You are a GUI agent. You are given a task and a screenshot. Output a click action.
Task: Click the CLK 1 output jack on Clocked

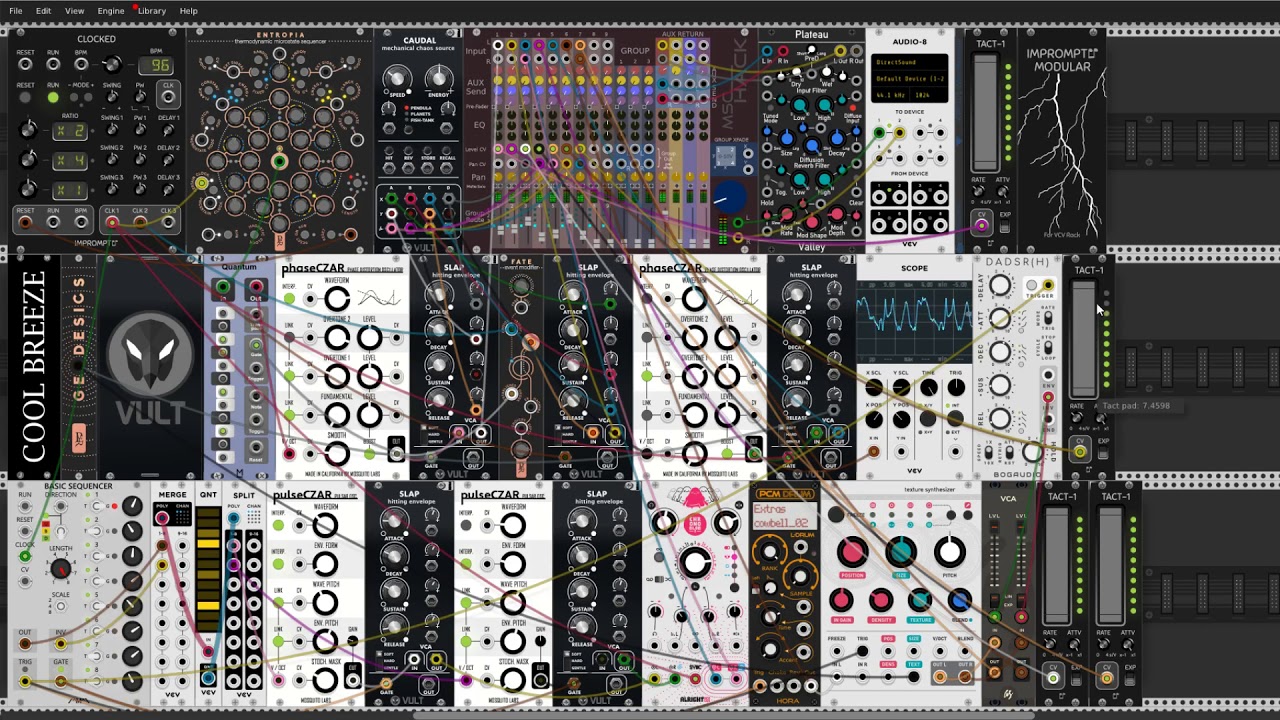pos(111,222)
